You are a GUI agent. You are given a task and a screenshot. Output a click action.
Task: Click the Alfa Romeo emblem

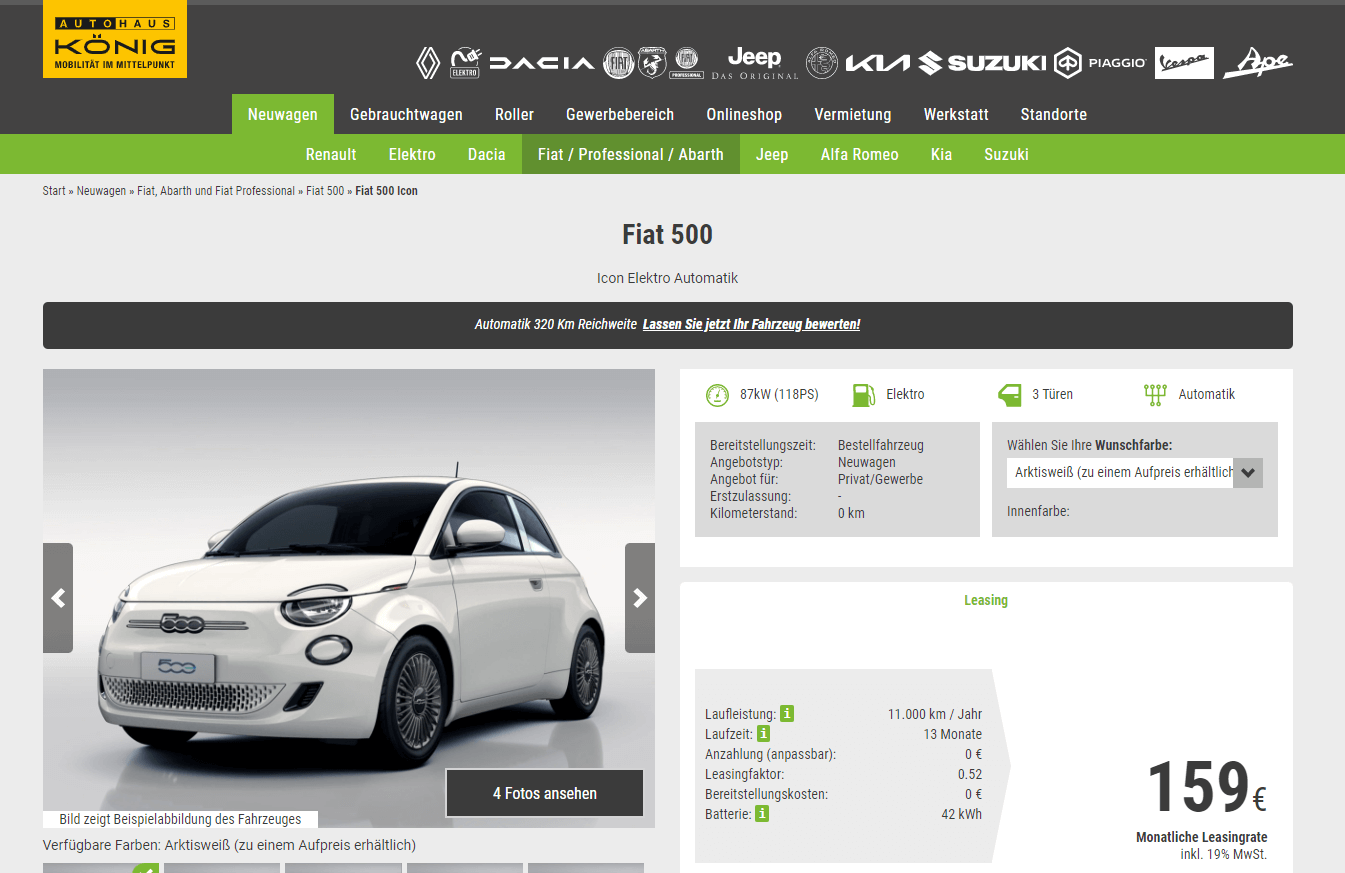point(822,63)
